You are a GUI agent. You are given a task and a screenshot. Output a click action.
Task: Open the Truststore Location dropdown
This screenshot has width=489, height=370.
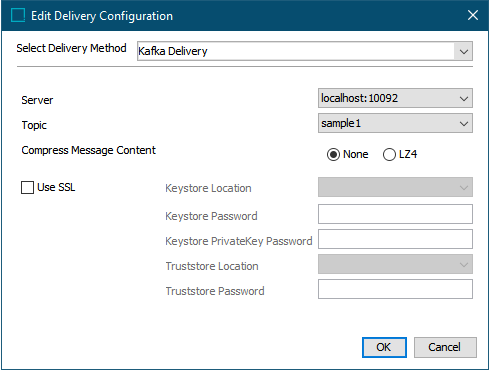tap(395, 264)
